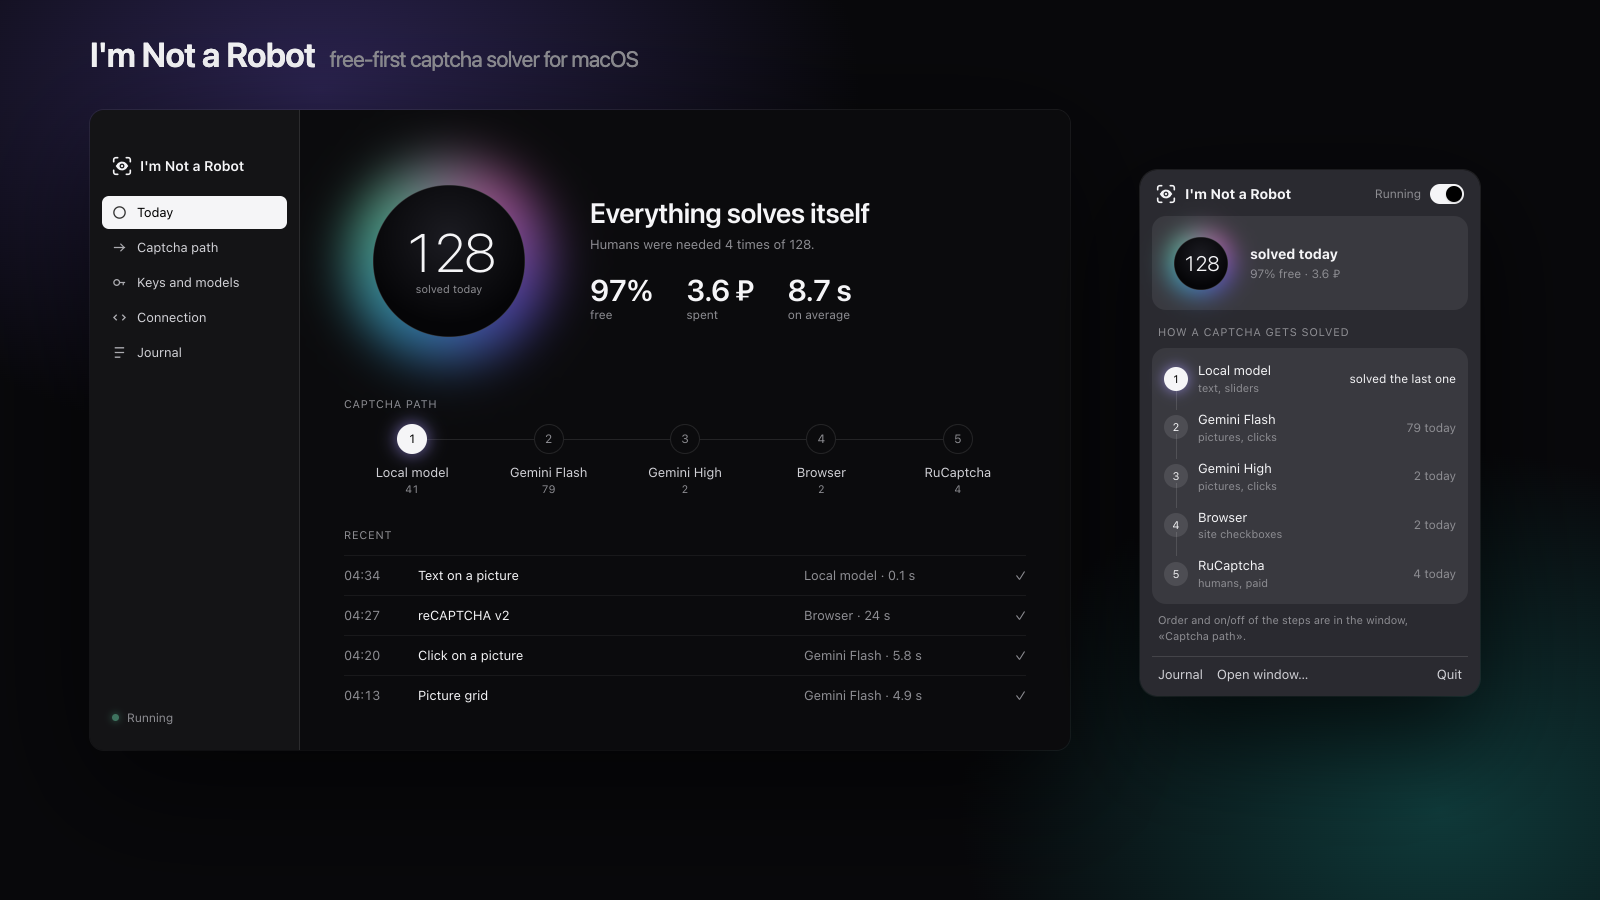Click the Today circle icon in sidebar
Screen dimensions: 1600x900
coord(120,212)
